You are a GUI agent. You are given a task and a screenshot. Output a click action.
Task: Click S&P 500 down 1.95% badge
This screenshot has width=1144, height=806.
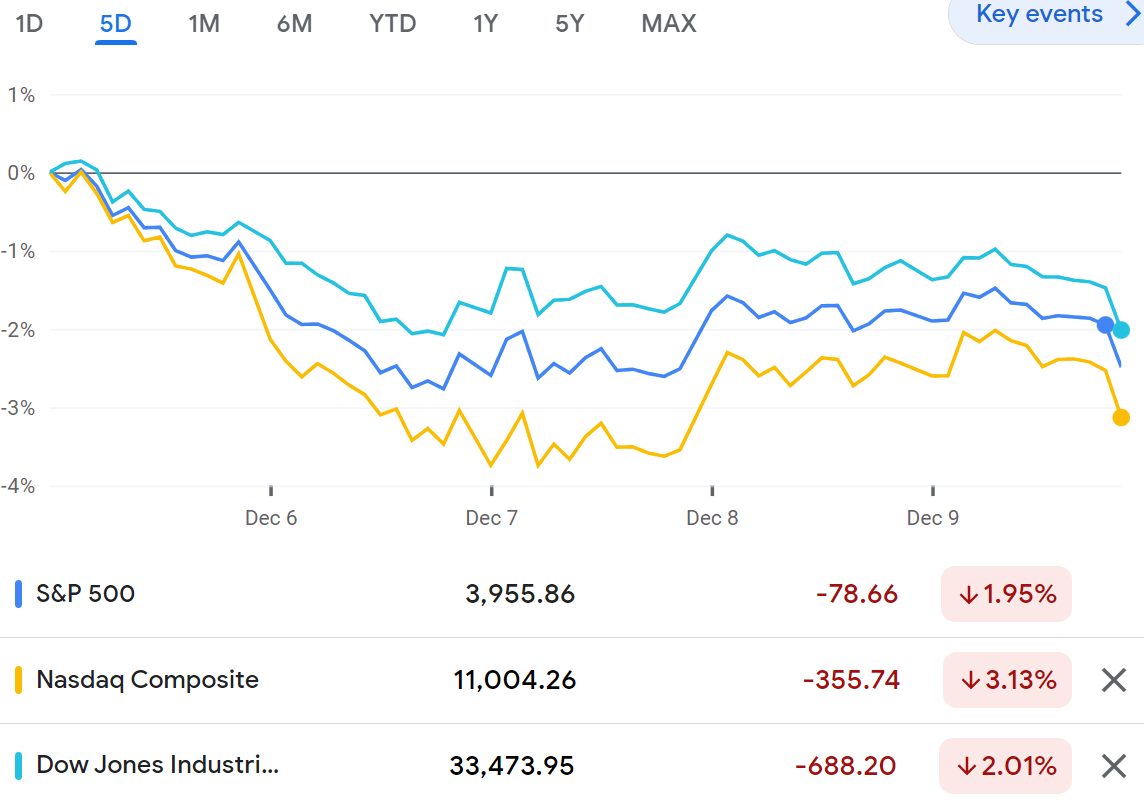click(1006, 594)
